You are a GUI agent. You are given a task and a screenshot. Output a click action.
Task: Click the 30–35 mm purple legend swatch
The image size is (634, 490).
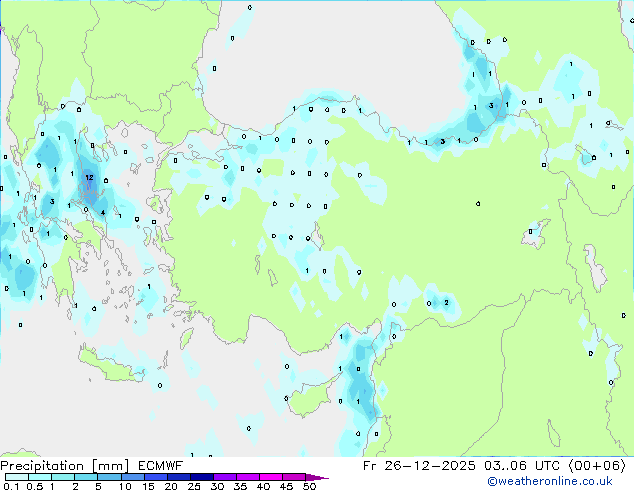coord(224,477)
